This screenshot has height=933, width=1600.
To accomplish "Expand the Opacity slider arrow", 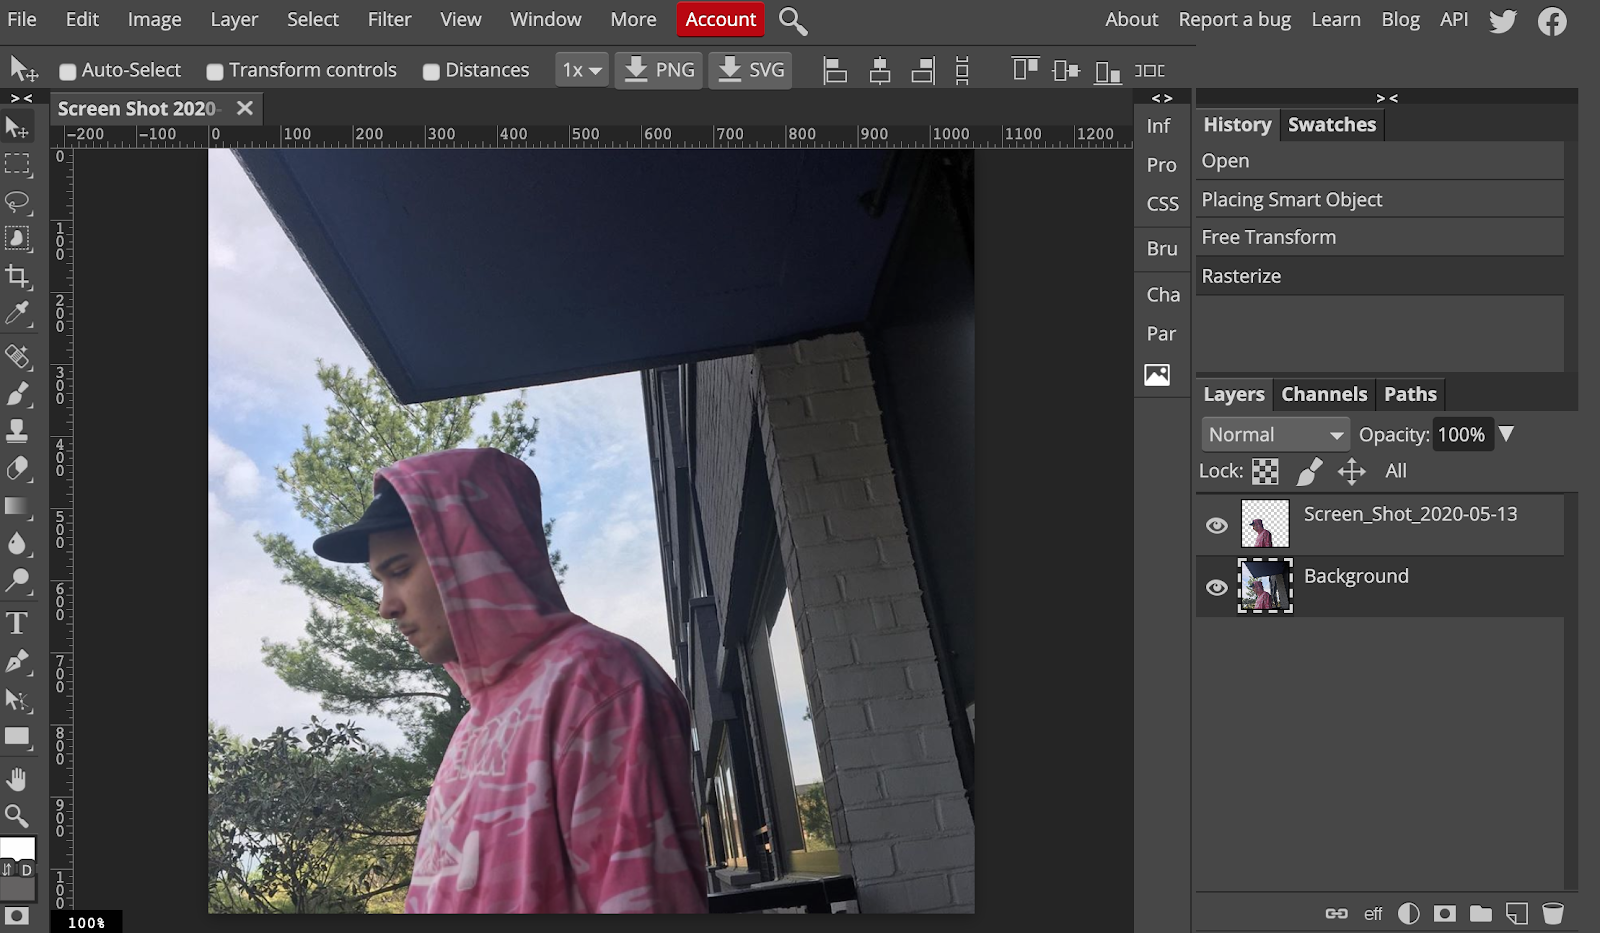I will 1507,434.
